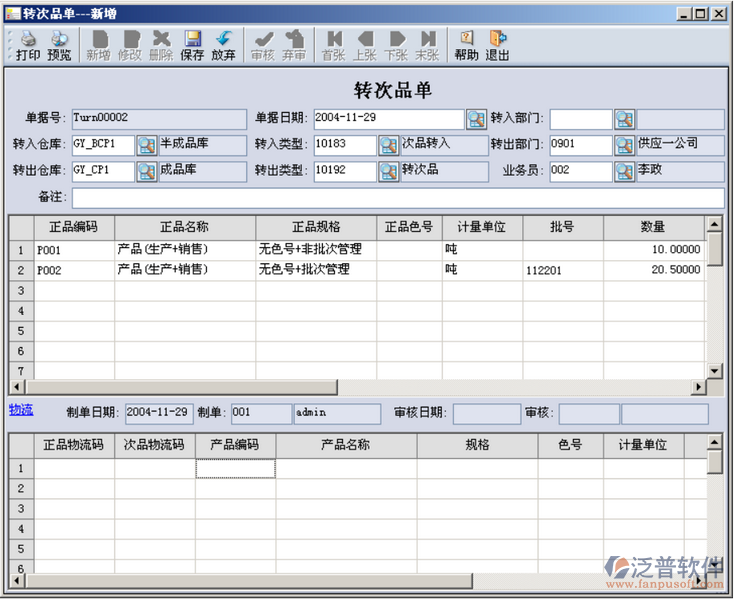Viewport: 734px width, 600px height.
Task: Open the 转入类型 lookup selector
Action: [388, 145]
